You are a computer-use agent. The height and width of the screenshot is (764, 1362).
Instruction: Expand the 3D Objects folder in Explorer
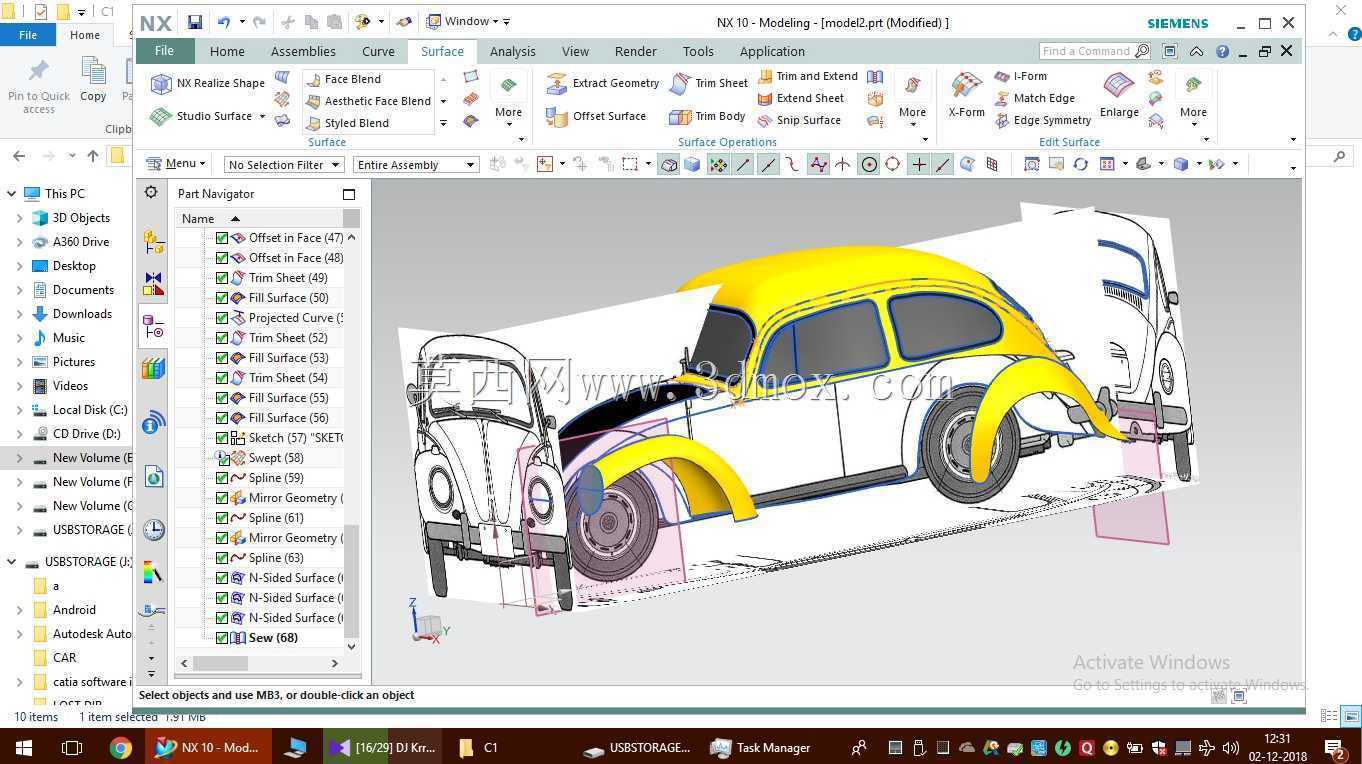(19, 218)
